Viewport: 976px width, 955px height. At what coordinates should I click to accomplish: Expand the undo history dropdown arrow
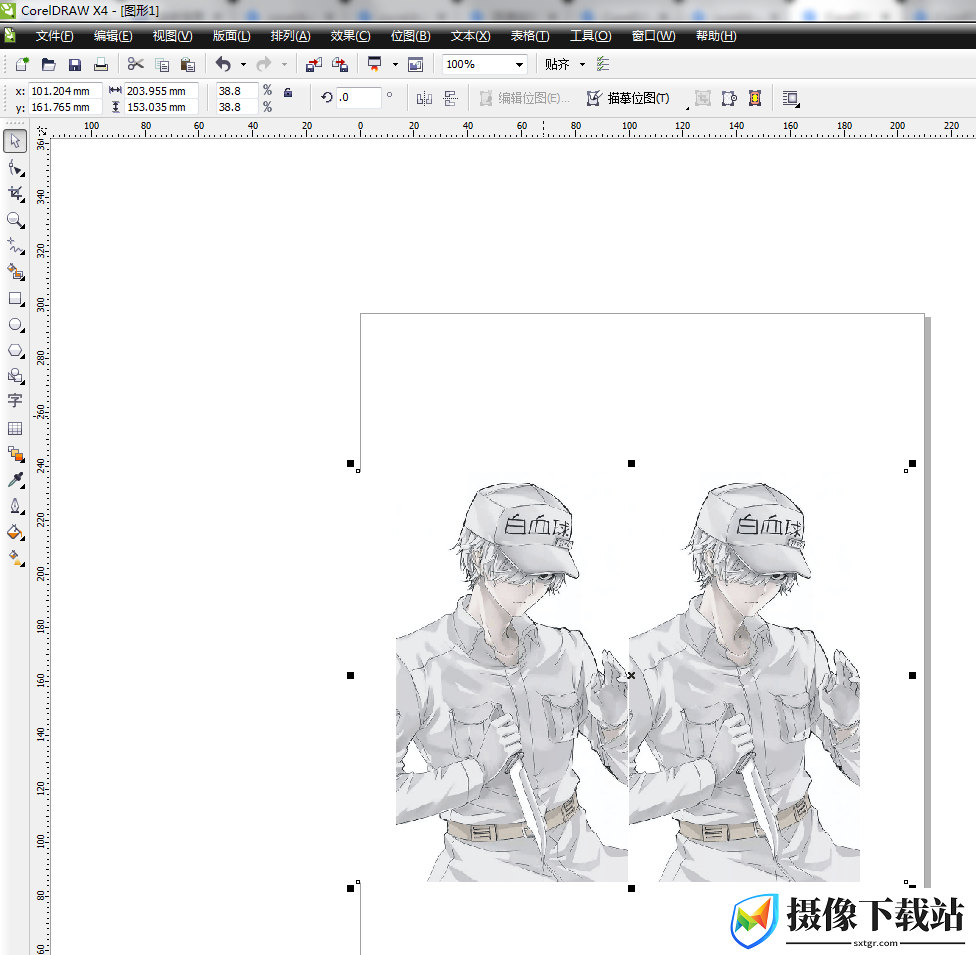243,64
